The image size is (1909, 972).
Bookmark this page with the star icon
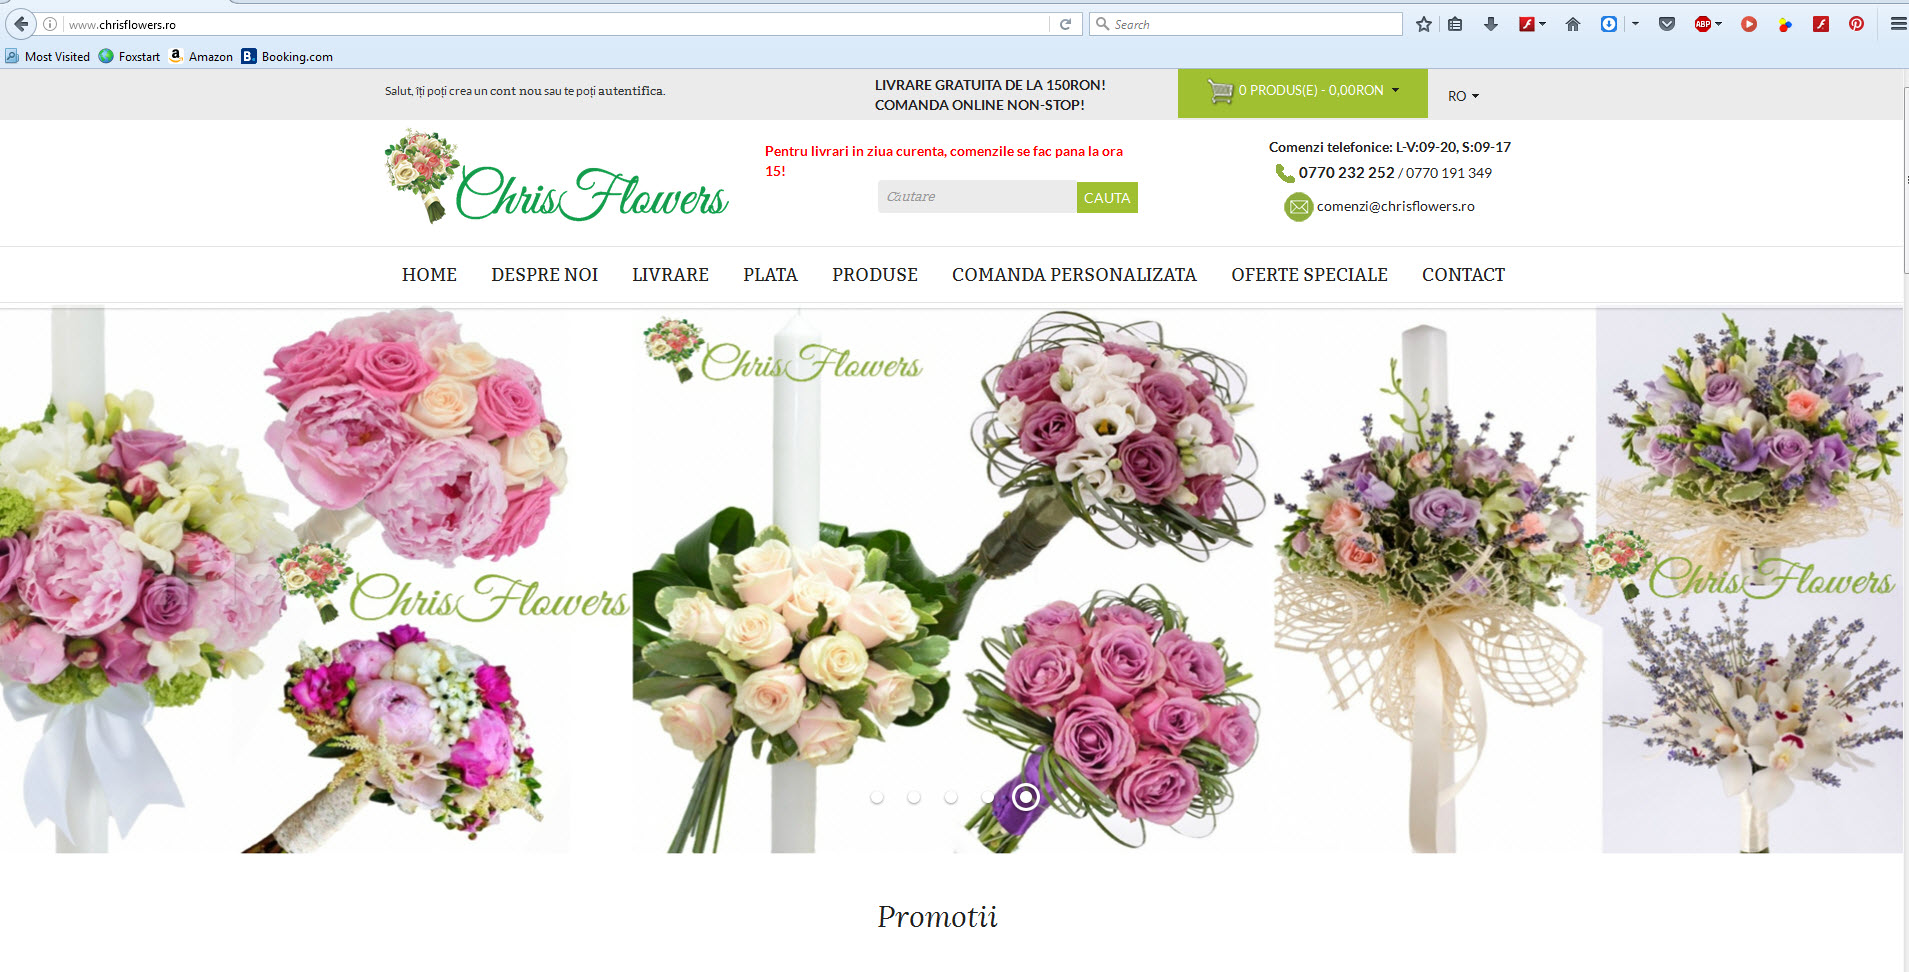(1424, 24)
